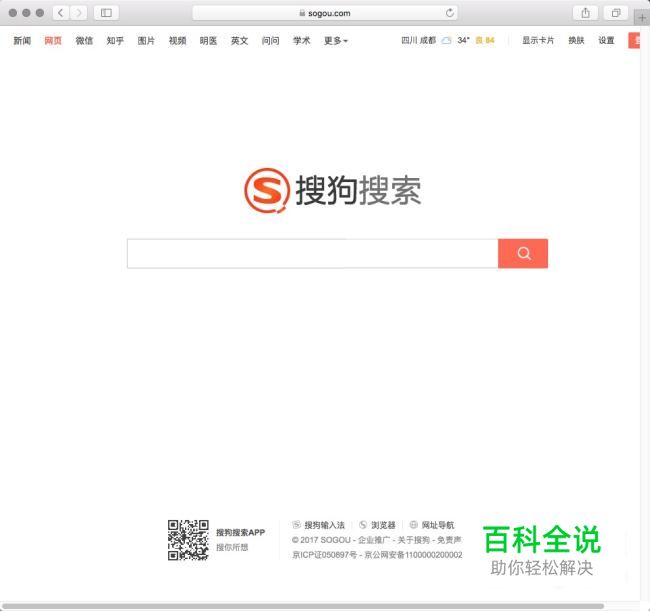Click the Safari back arrow
Viewport: 650px width, 611px height.
pyautogui.click(x=61, y=13)
